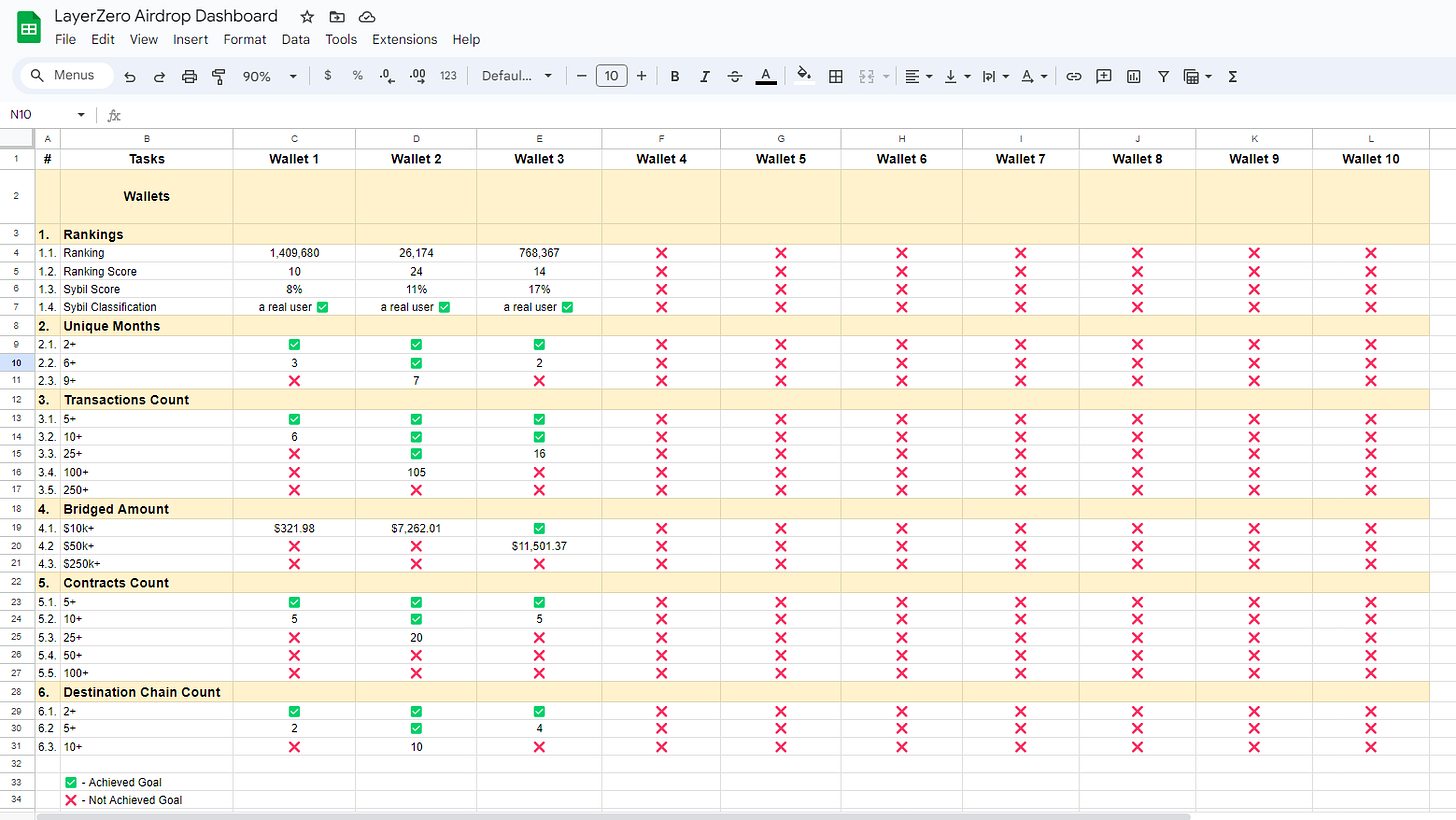Open the fill color bucket picker
Screen dimensions: 1456x820
click(804, 76)
